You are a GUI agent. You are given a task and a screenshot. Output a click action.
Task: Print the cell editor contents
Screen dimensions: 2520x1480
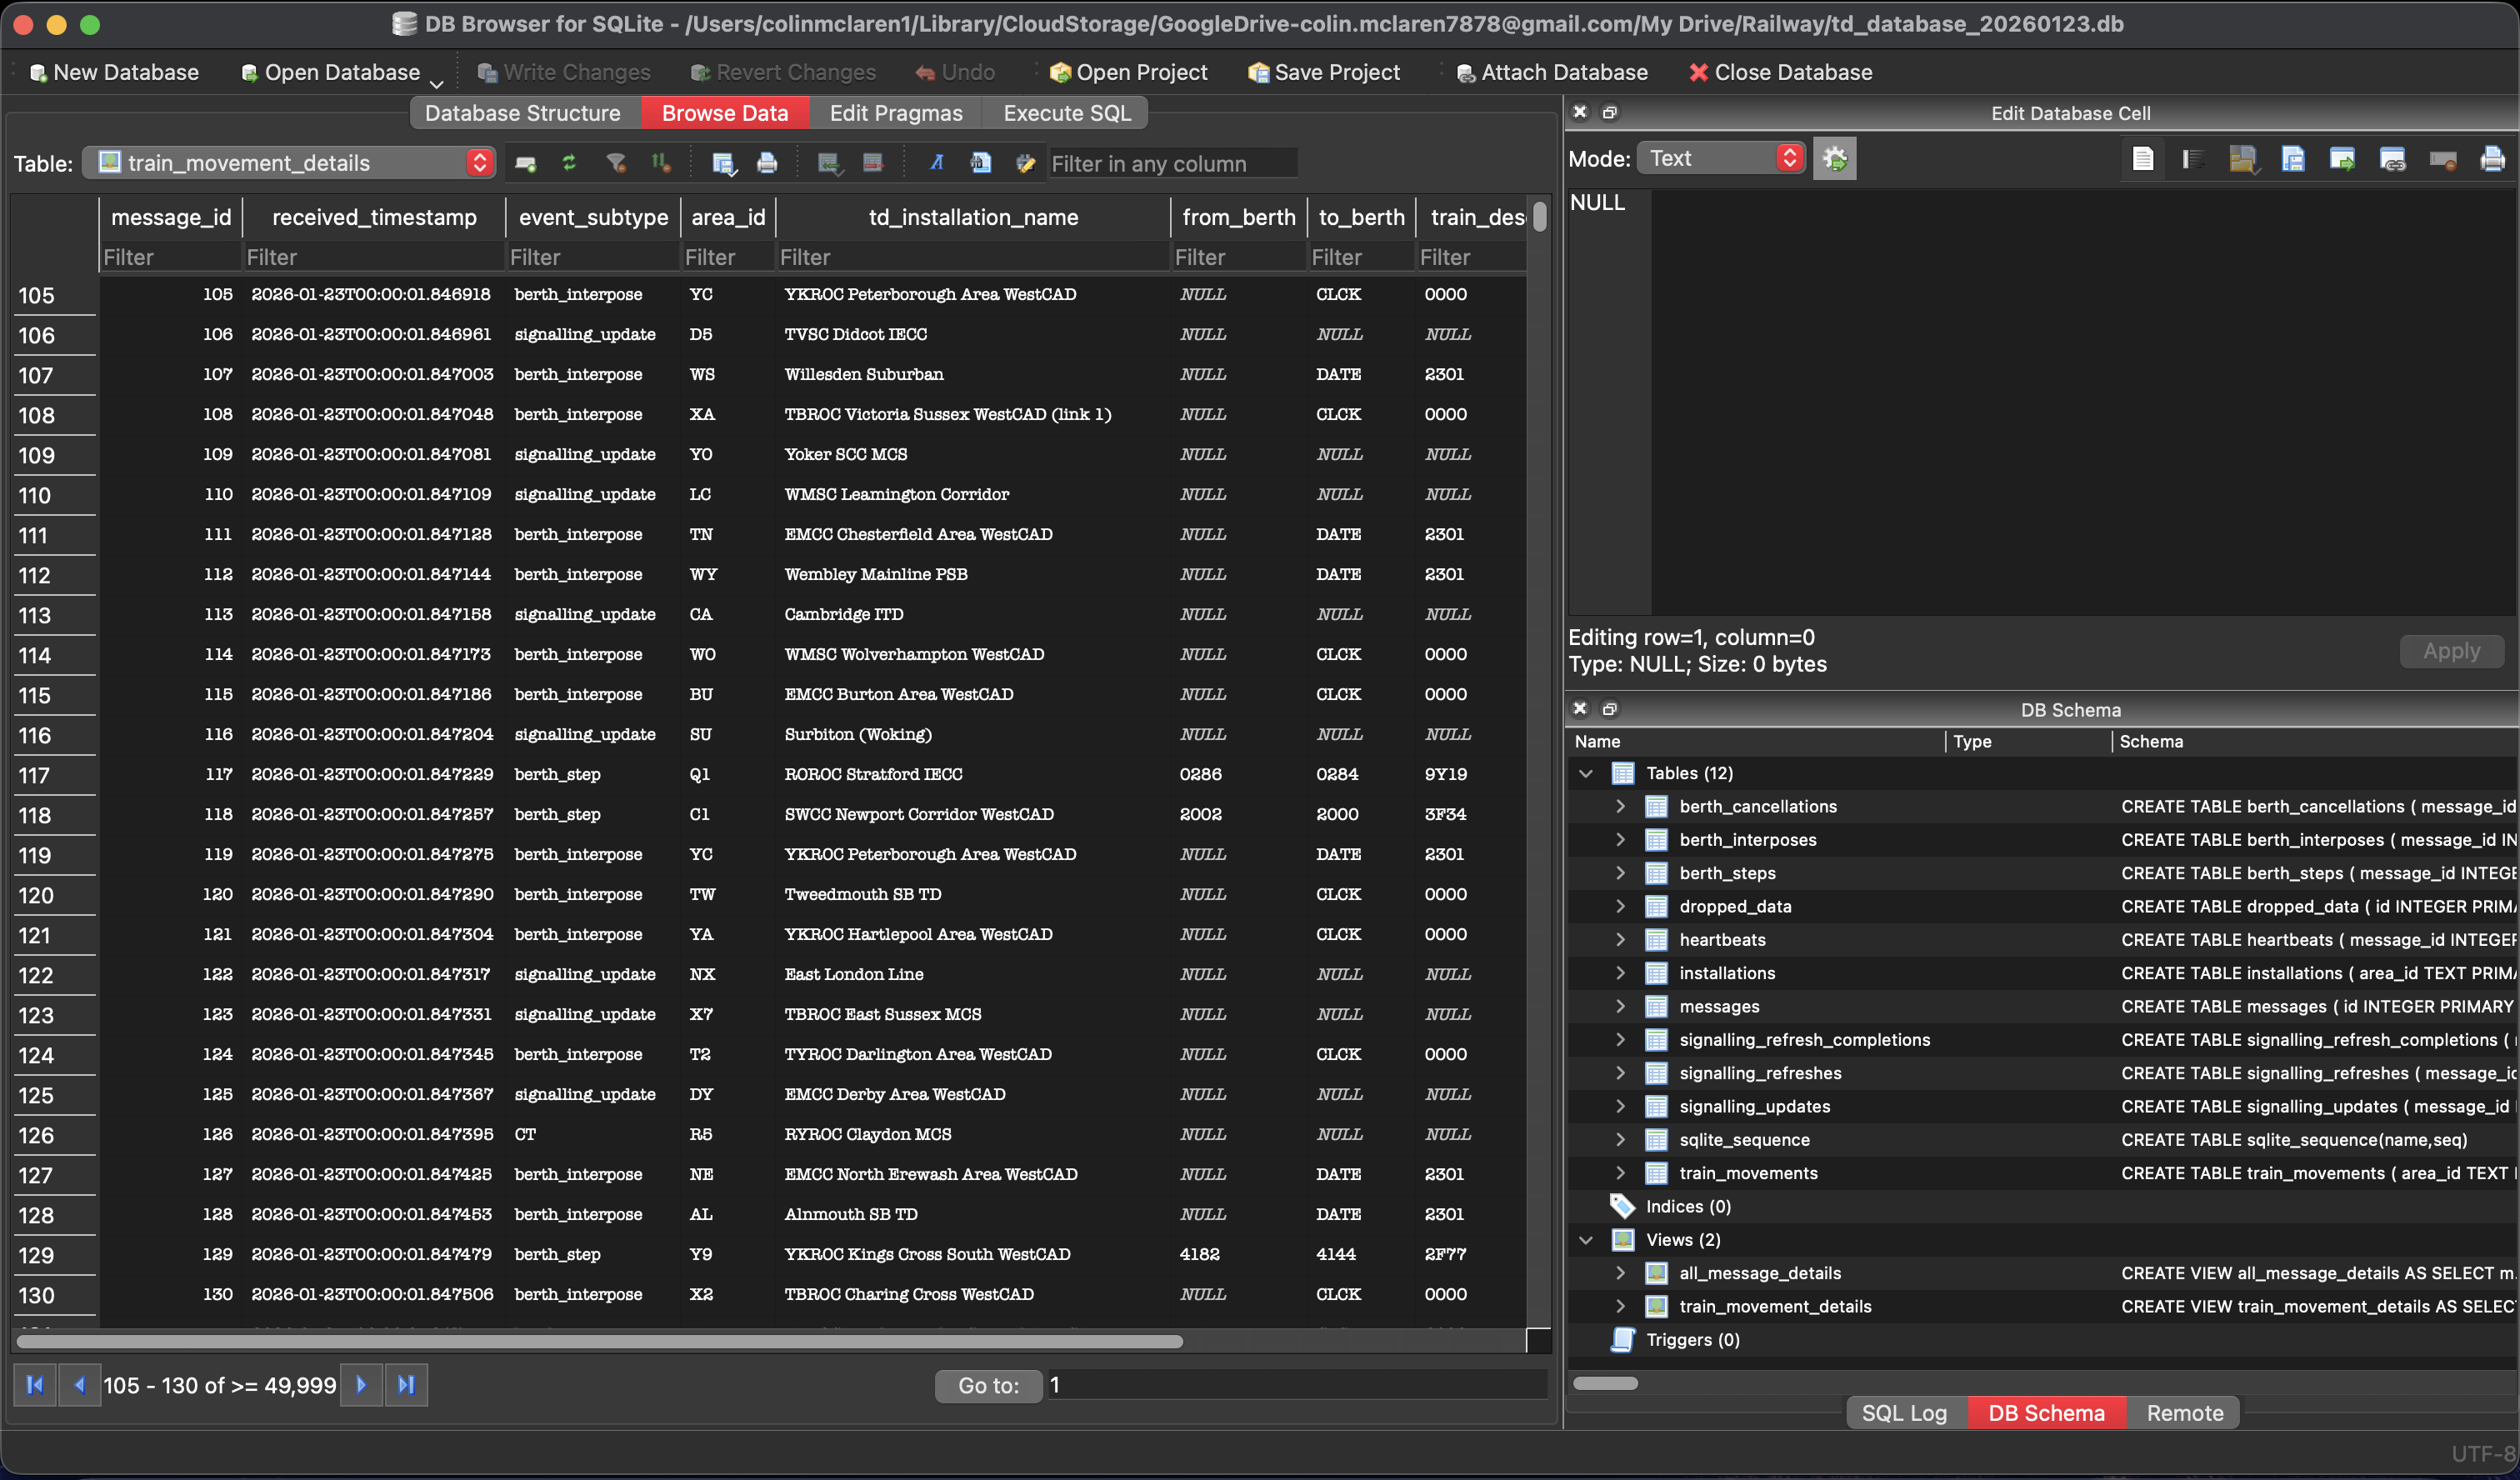click(x=2494, y=160)
